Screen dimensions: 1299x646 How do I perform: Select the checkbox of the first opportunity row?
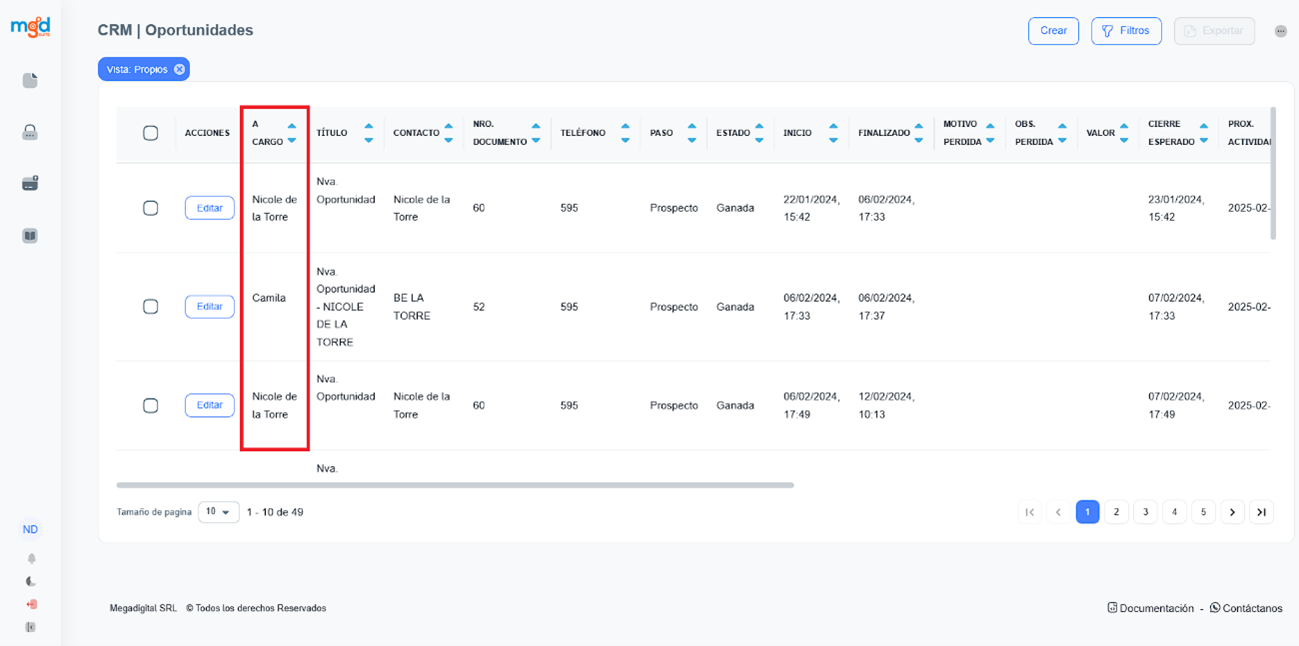(151, 208)
